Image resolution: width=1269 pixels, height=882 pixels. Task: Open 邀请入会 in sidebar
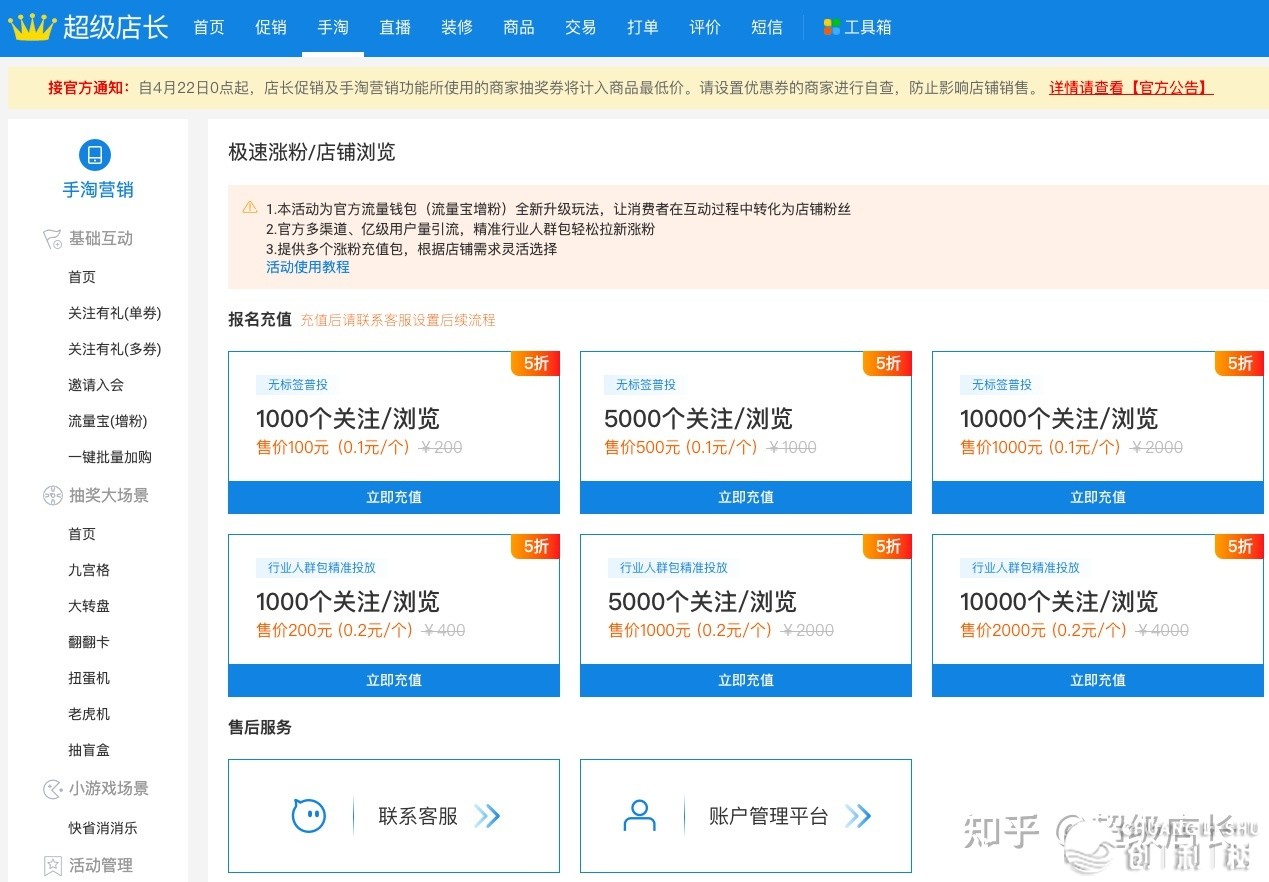(x=96, y=385)
